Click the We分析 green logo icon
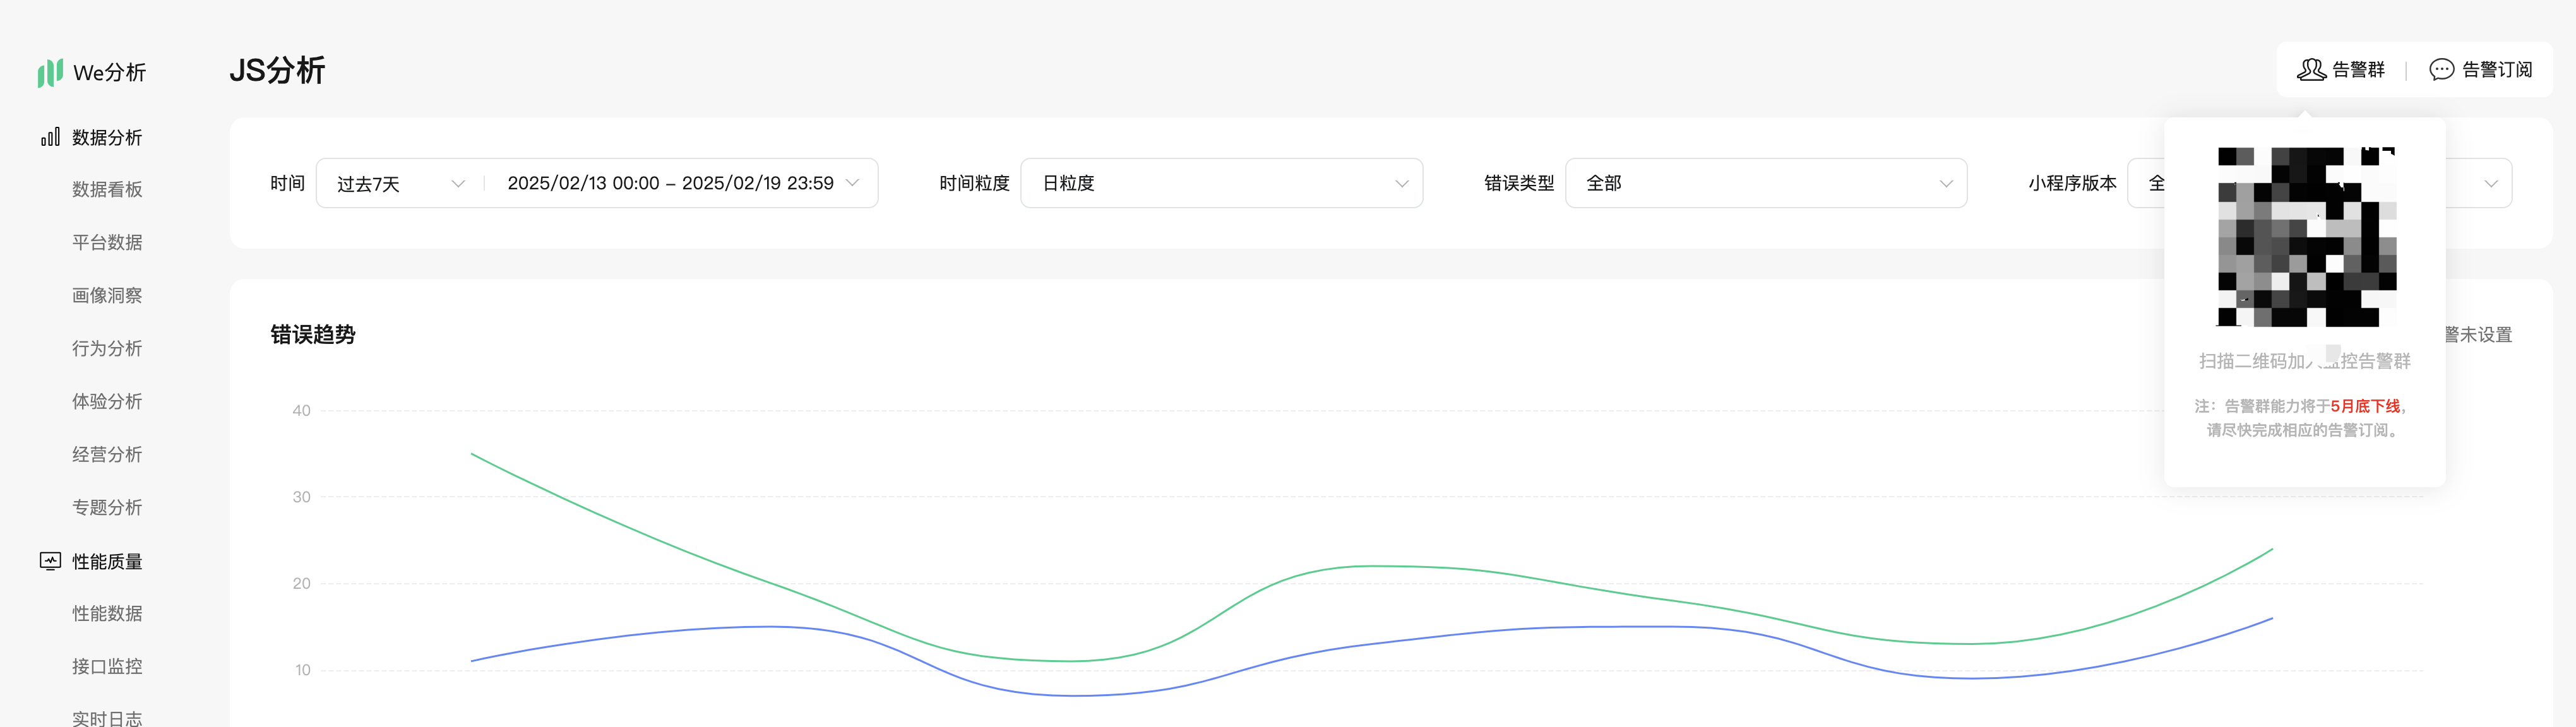Screen dimensions: 2576x727 [50, 72]
